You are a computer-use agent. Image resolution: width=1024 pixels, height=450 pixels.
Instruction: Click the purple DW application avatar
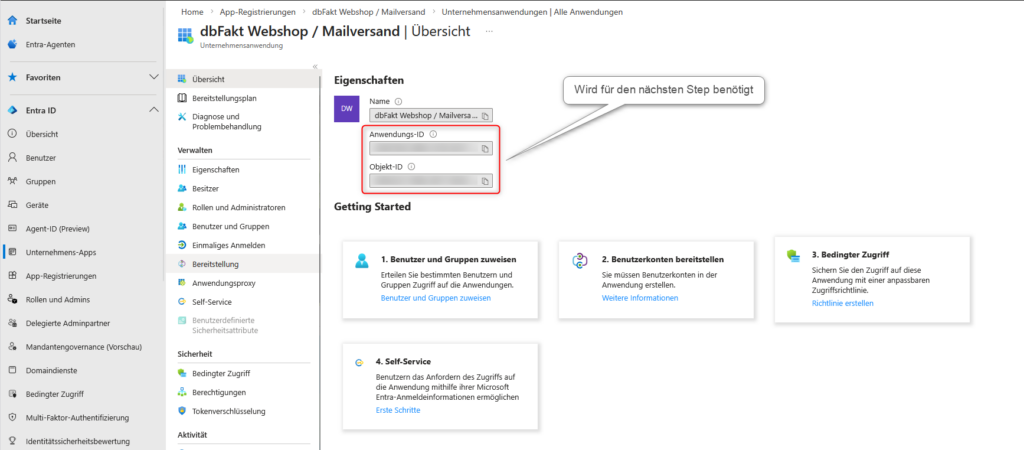pos(346,108)
